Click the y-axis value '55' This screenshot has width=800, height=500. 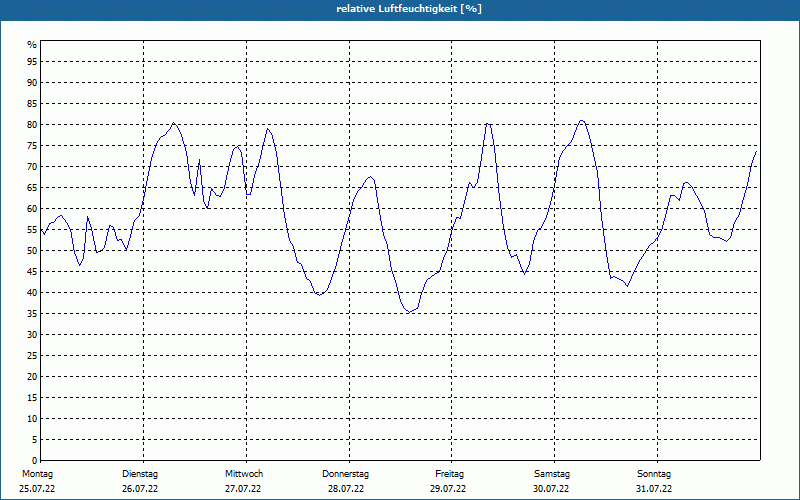pos(32,230)
